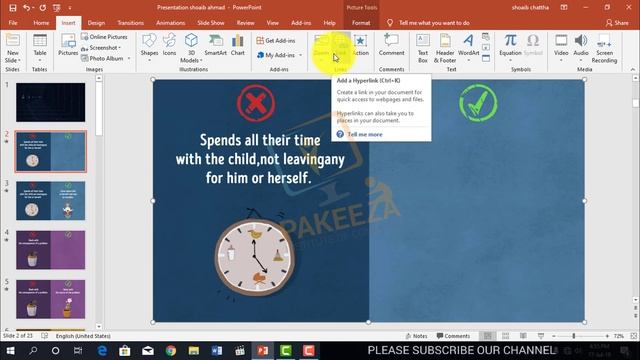Open the WordArt styles dropdown
The width and height of the screenshot is (640, 360).
[469, 60]
